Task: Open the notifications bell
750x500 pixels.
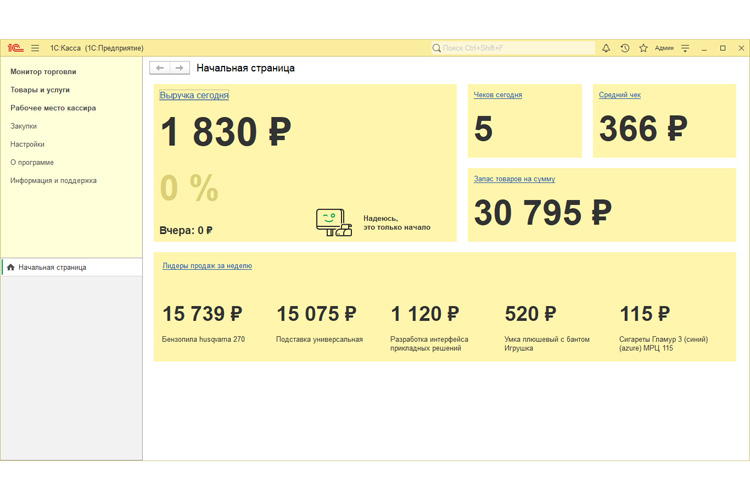Action: click(x=605, y=48)
